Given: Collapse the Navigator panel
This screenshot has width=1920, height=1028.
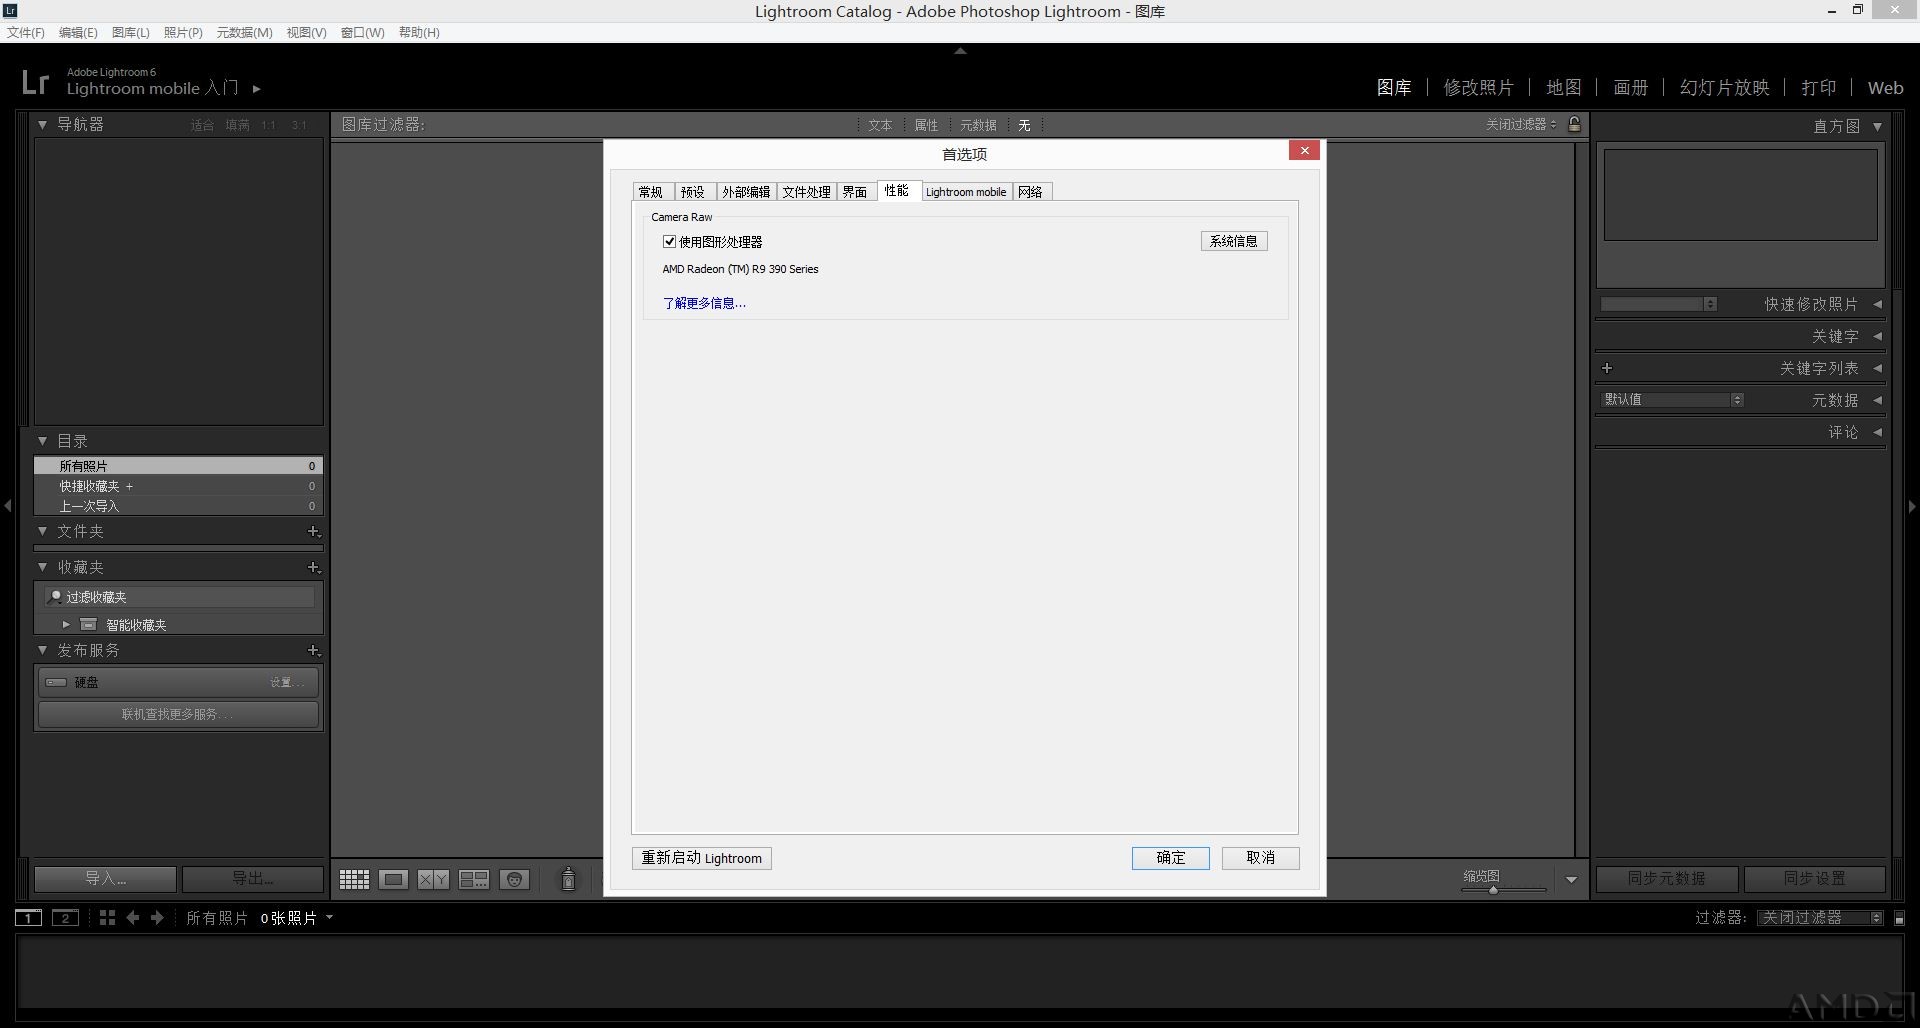Looking at the screenshot, I should click(42, 124).
